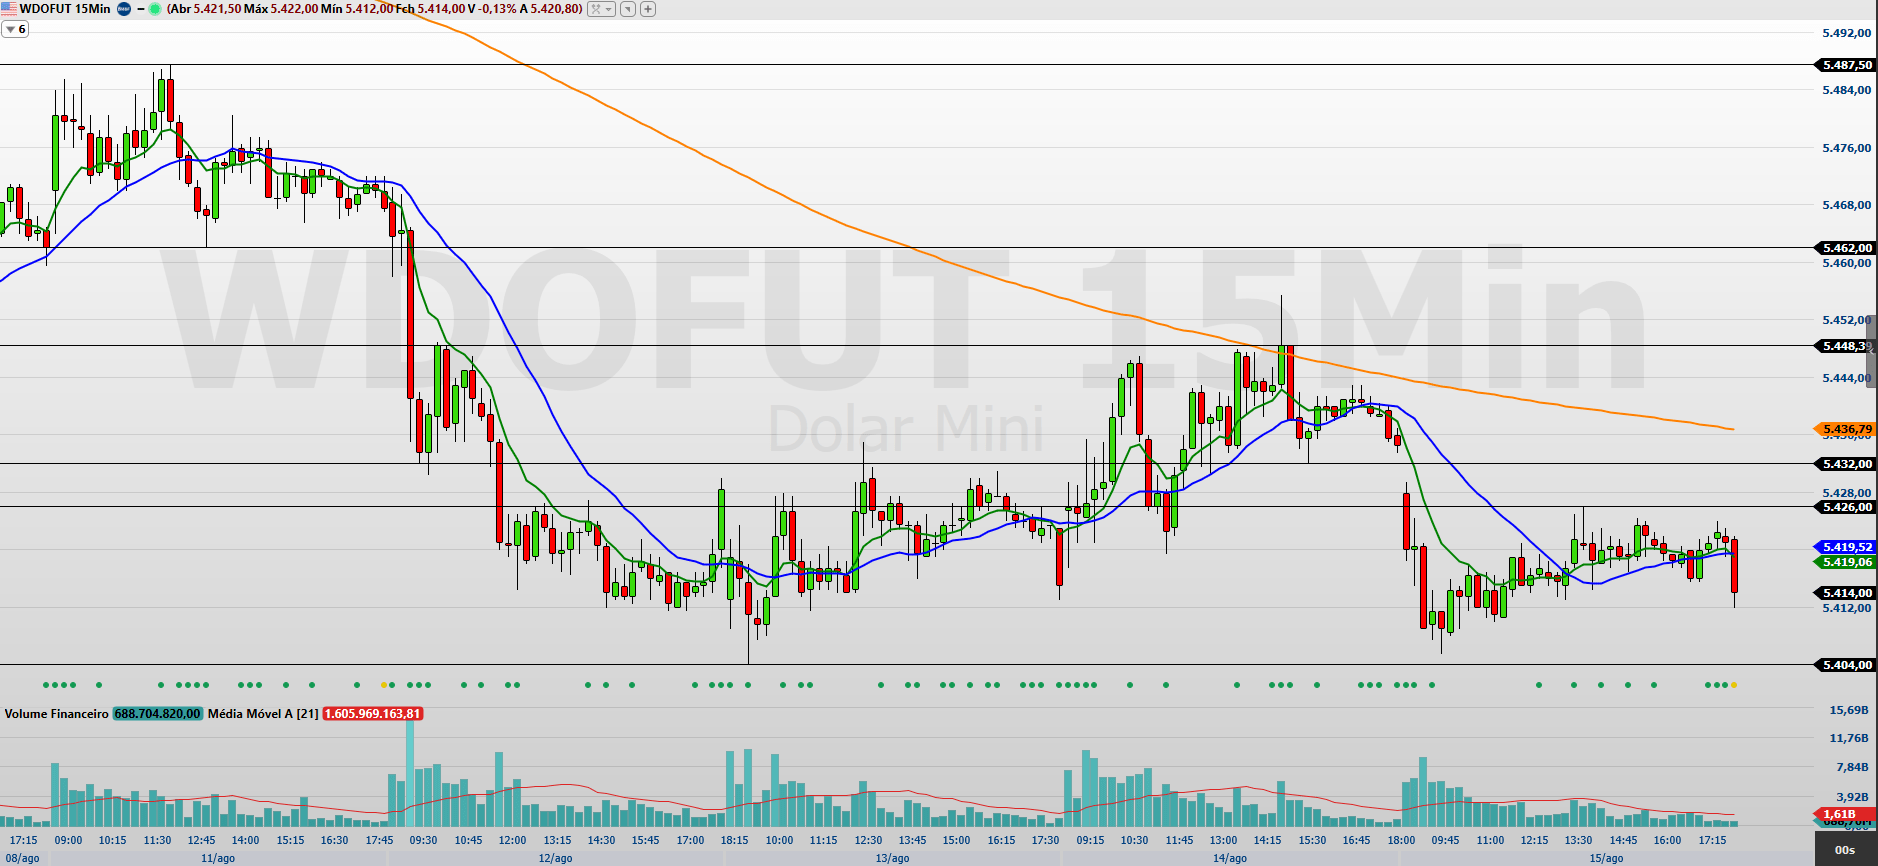Click the plus icon to add chart
Viewport: 1878px width, 866px height.
click(x=648, y=9)
